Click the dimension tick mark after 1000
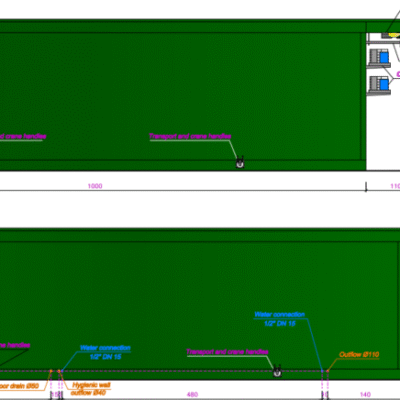 [366, 187]
